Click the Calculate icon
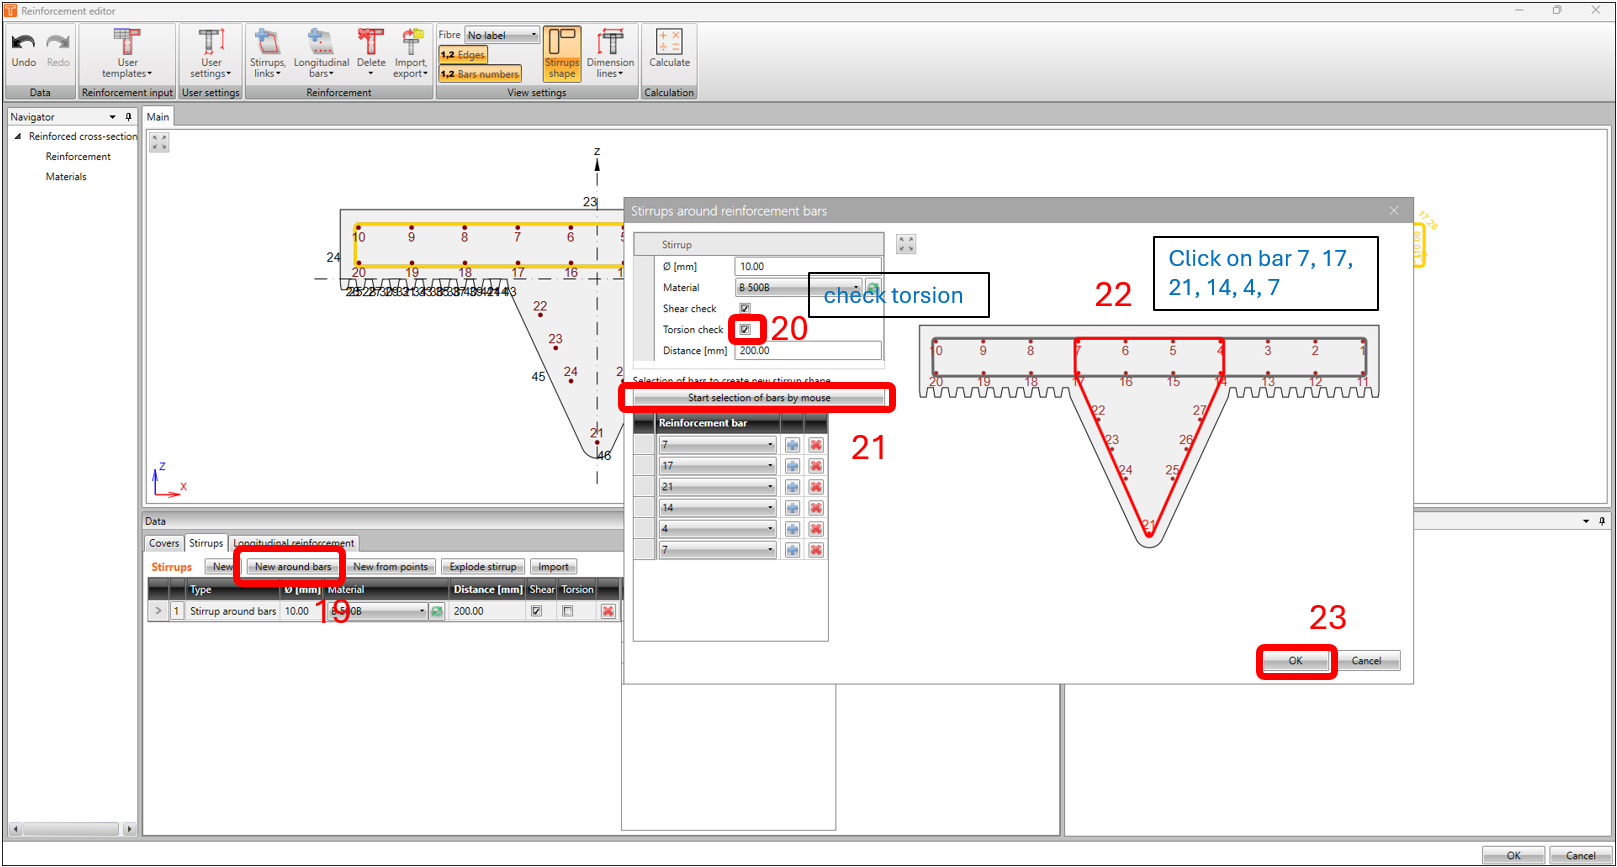Screen dimensions: 1617x867 point(669,43)
